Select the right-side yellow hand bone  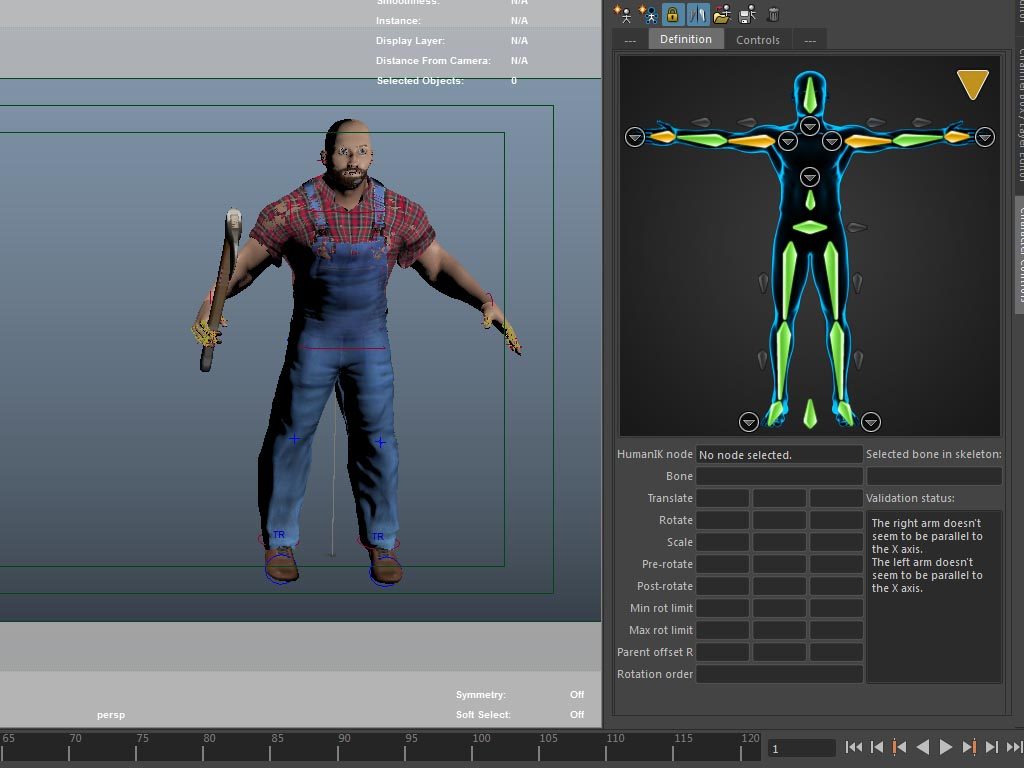[x=957, y=136]
